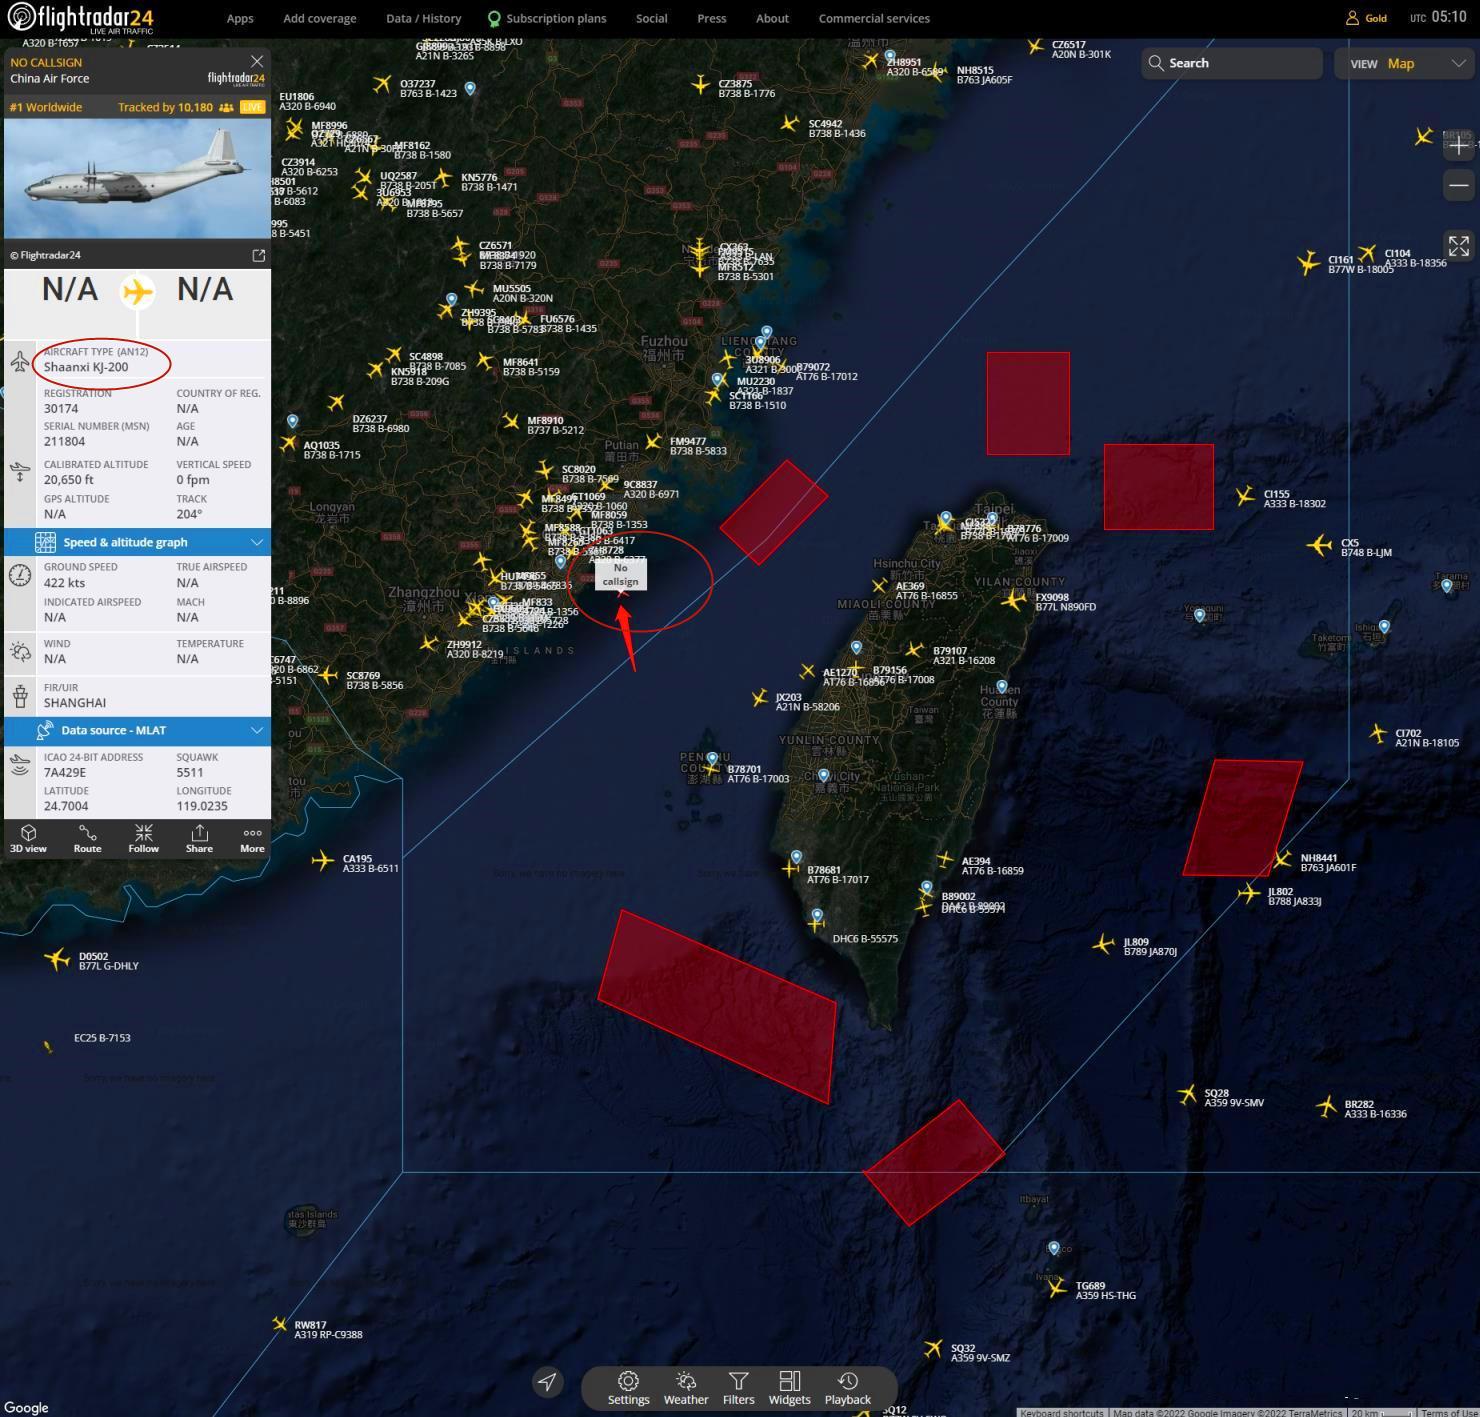
Task: Open the Data / History menu
Action: tap(423, 18)
